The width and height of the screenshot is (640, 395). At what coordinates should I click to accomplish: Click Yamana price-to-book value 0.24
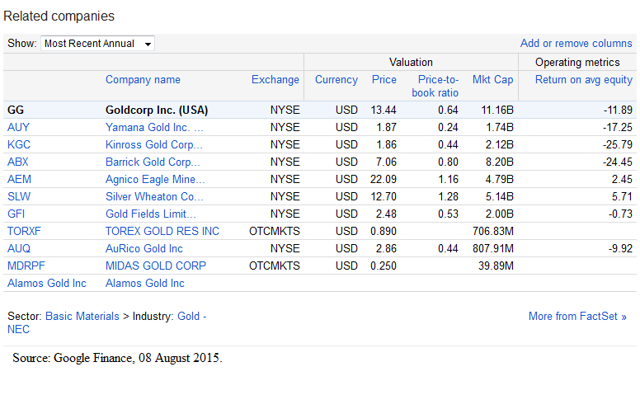pyautogui.click(x=448, y=127)
